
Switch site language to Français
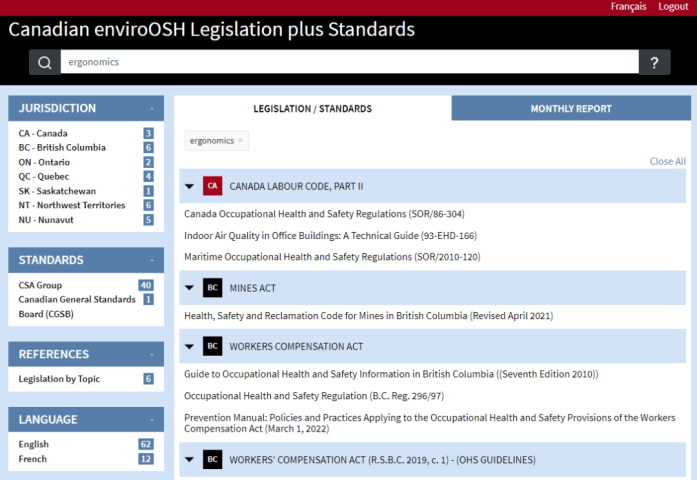click(x=628, y=7)
